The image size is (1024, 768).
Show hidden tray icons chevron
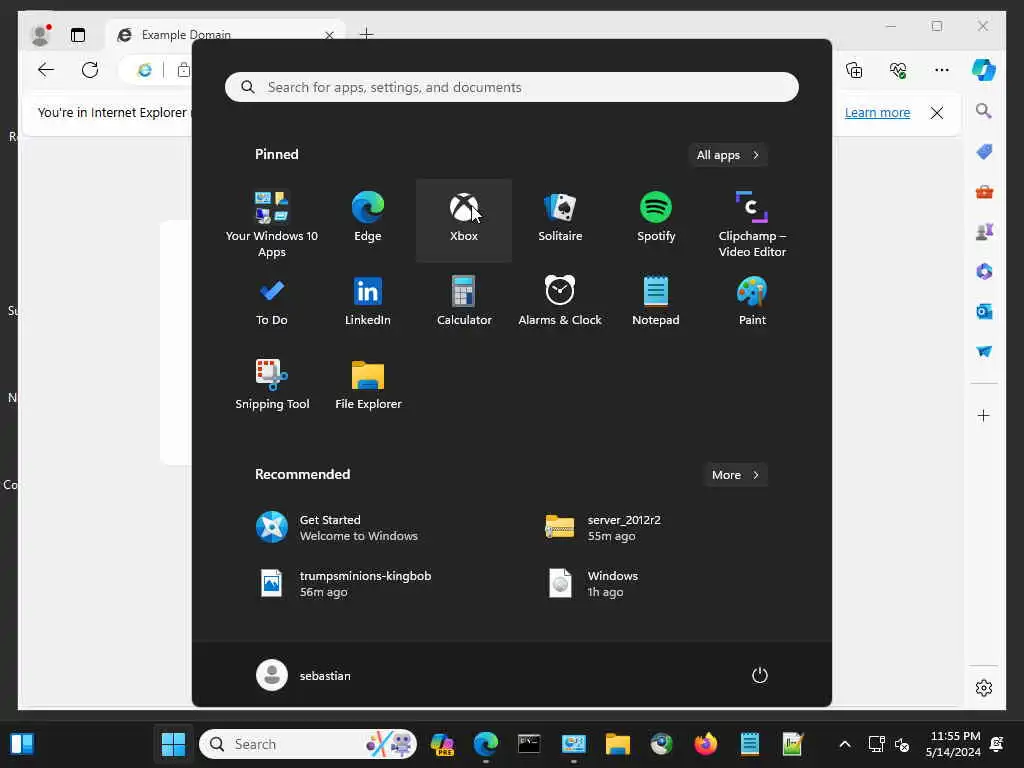point(844,744)
